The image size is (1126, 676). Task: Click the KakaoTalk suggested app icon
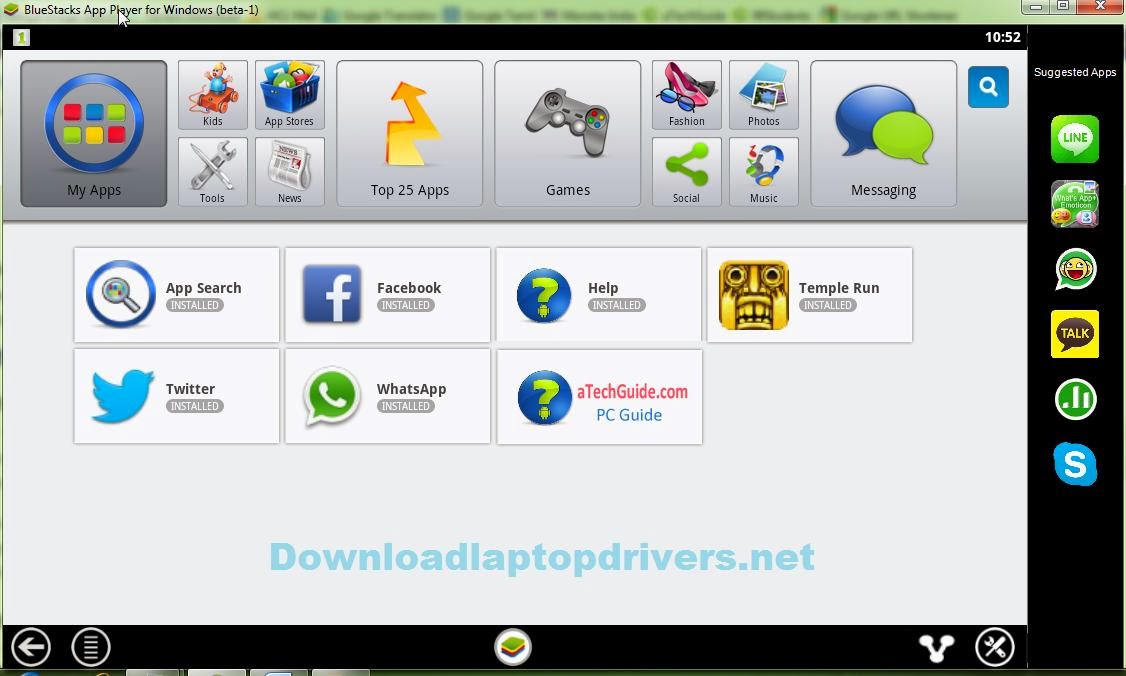pos(1075,334)
